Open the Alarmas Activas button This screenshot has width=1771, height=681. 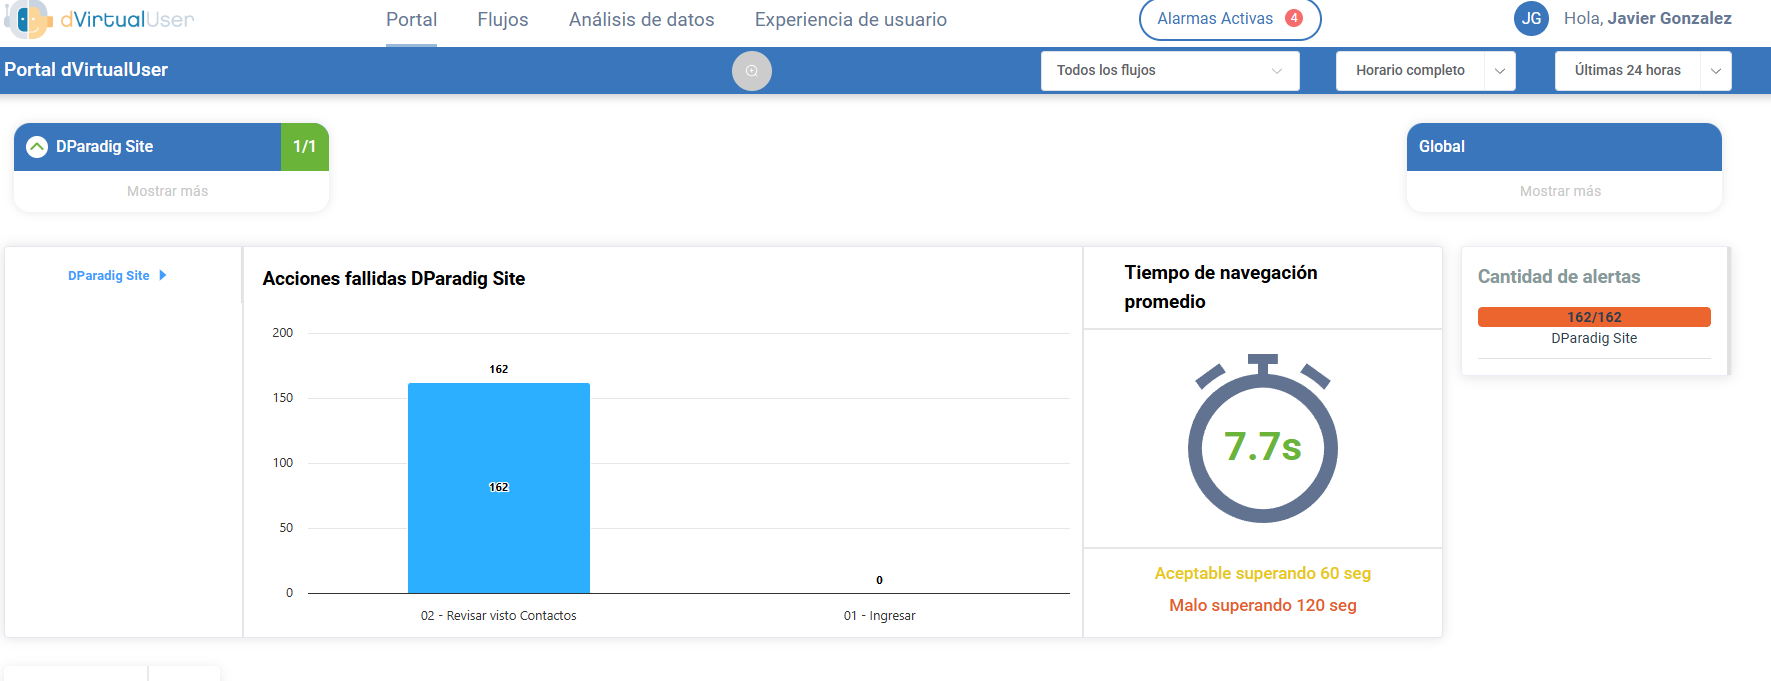click(x=1230, y=19)
